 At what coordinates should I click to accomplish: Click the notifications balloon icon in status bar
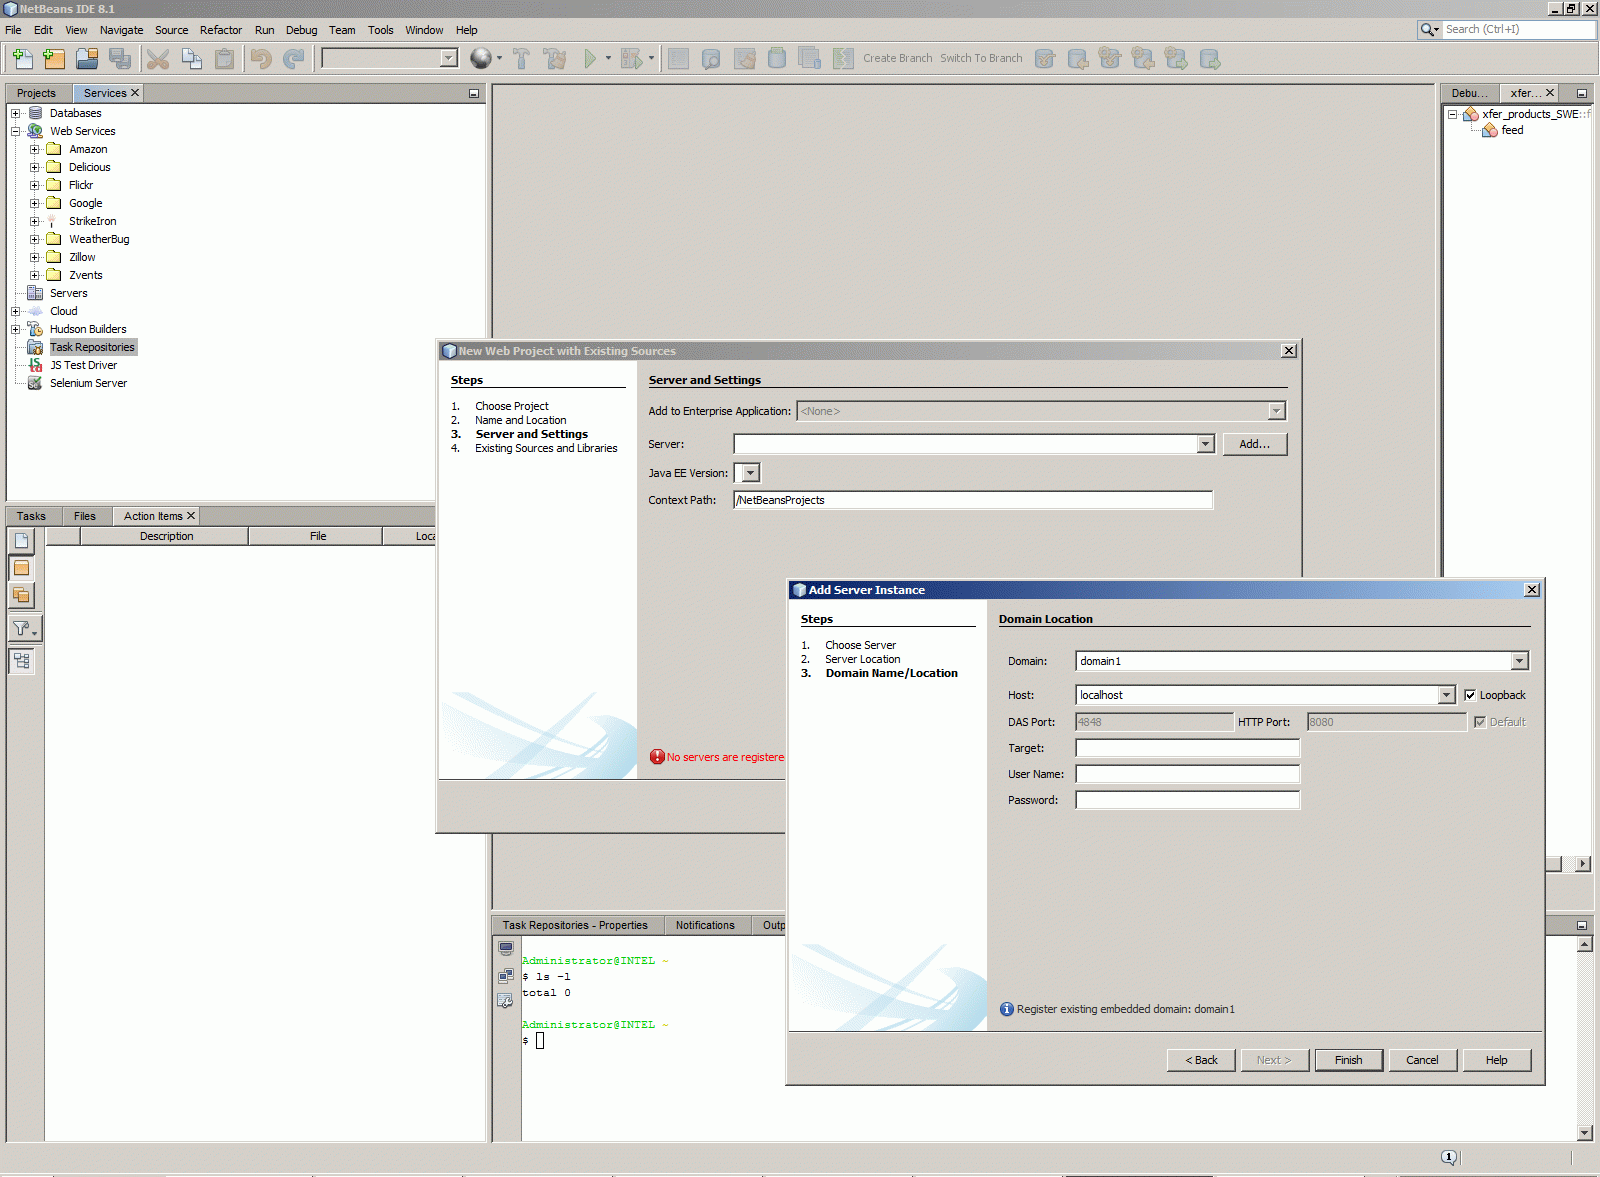coord(1449,1157)
